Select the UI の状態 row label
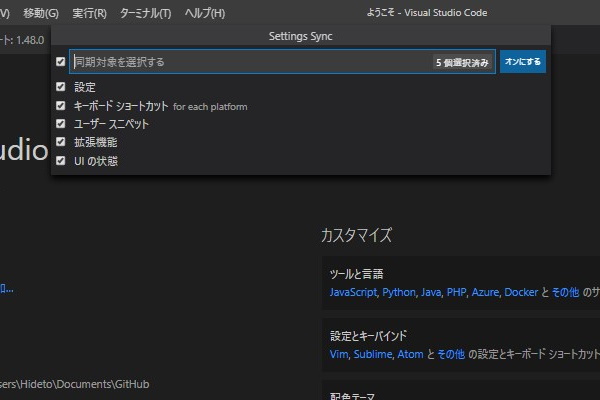The image size is (600, 400). 96,161
